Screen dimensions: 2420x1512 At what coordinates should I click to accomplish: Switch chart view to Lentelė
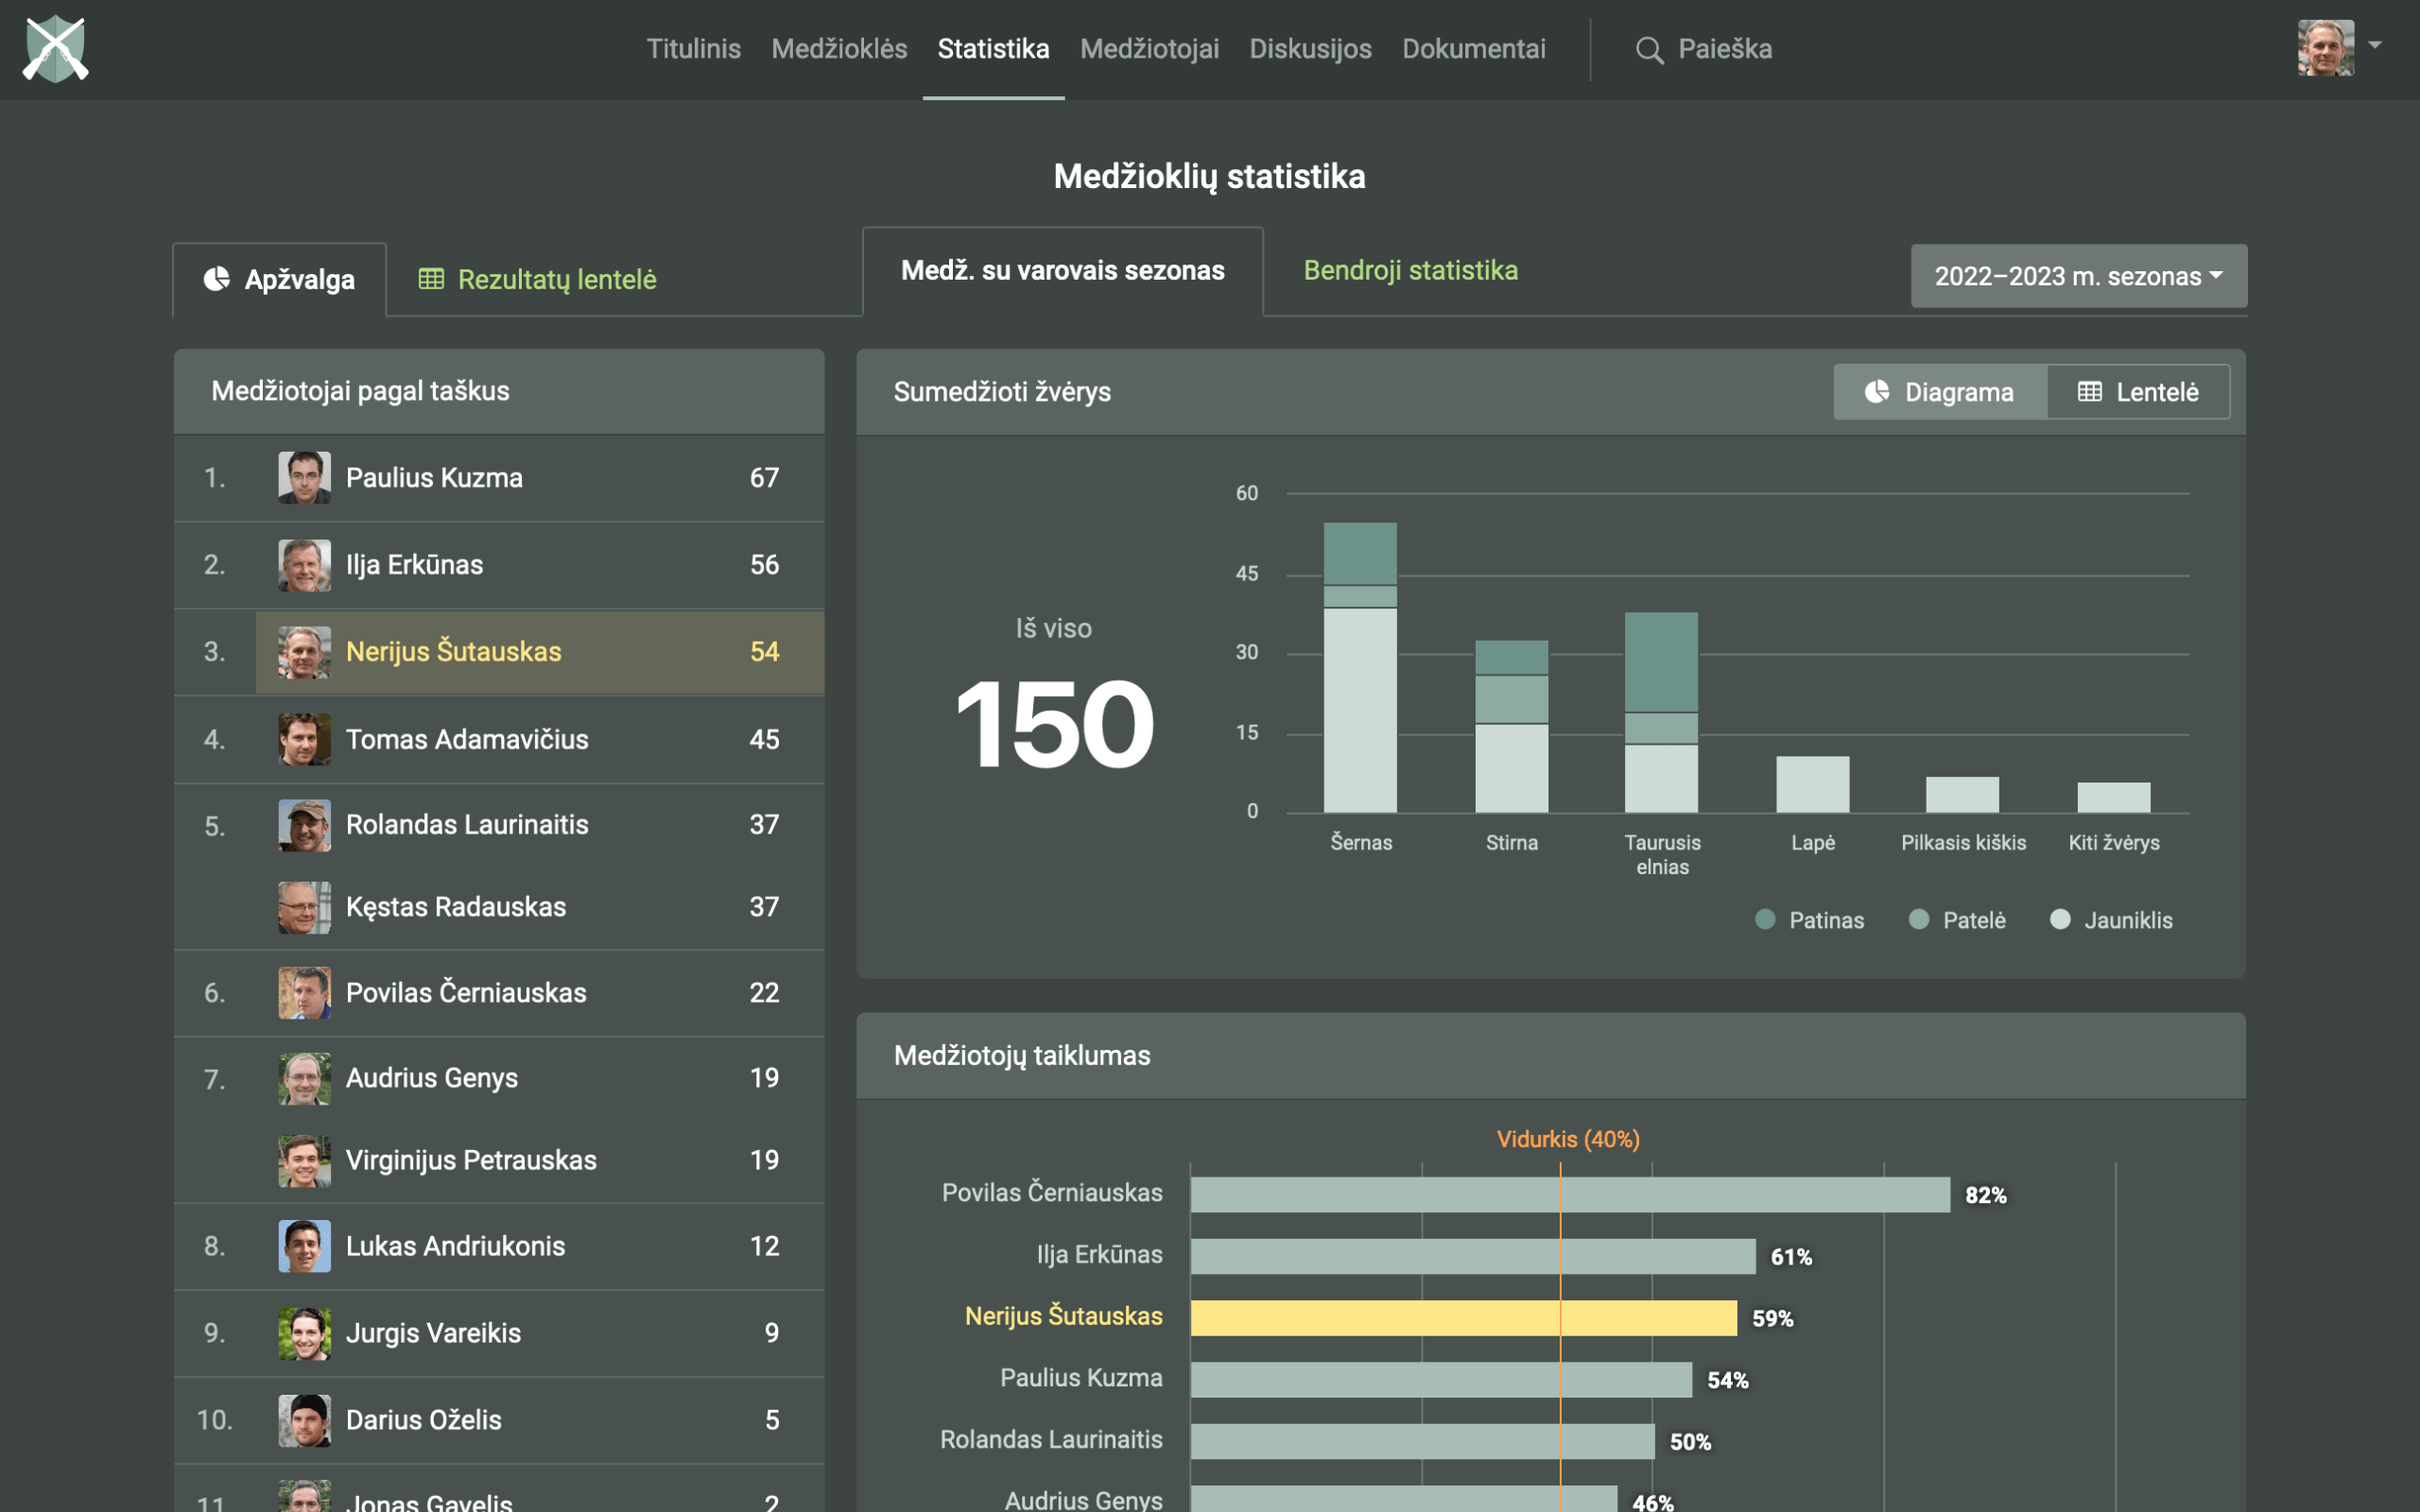[2138, 392]
